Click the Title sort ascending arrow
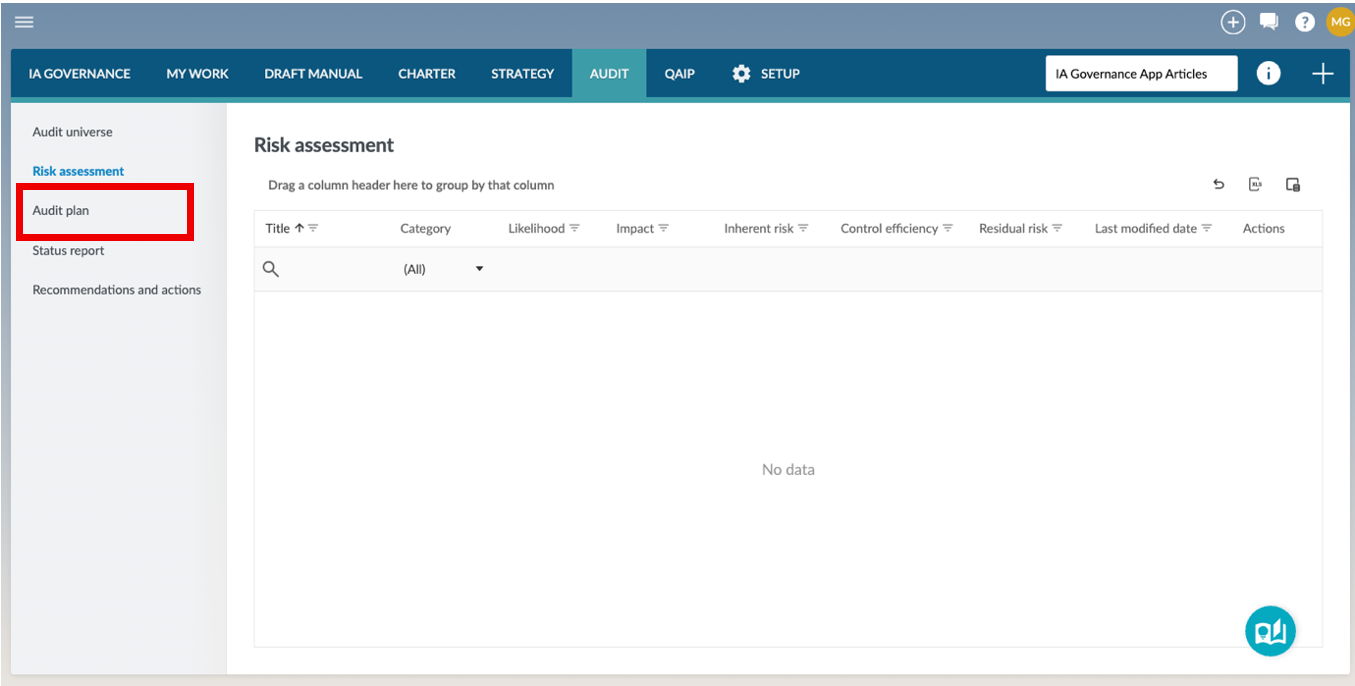 (x=299, y=228)
